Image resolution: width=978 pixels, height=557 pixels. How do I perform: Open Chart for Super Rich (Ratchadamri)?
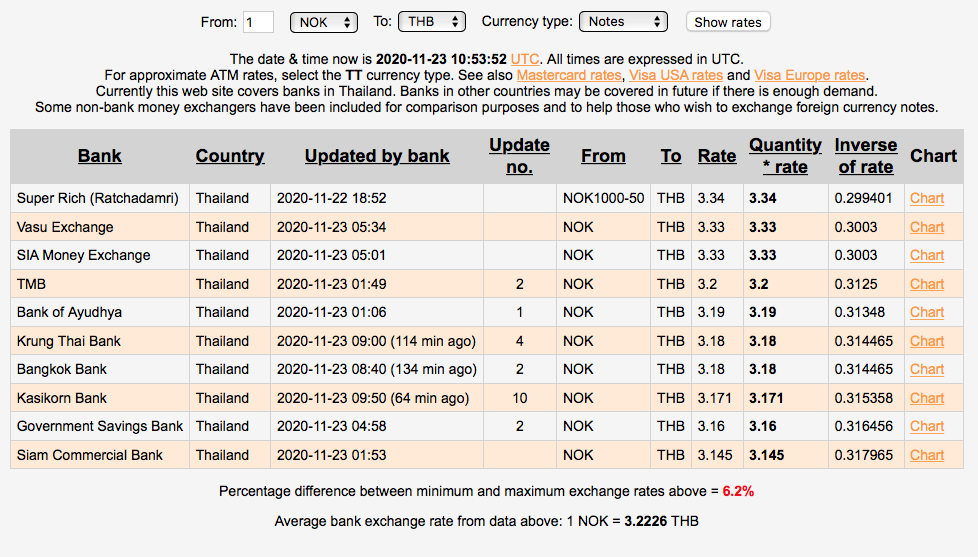pos(926,198)
